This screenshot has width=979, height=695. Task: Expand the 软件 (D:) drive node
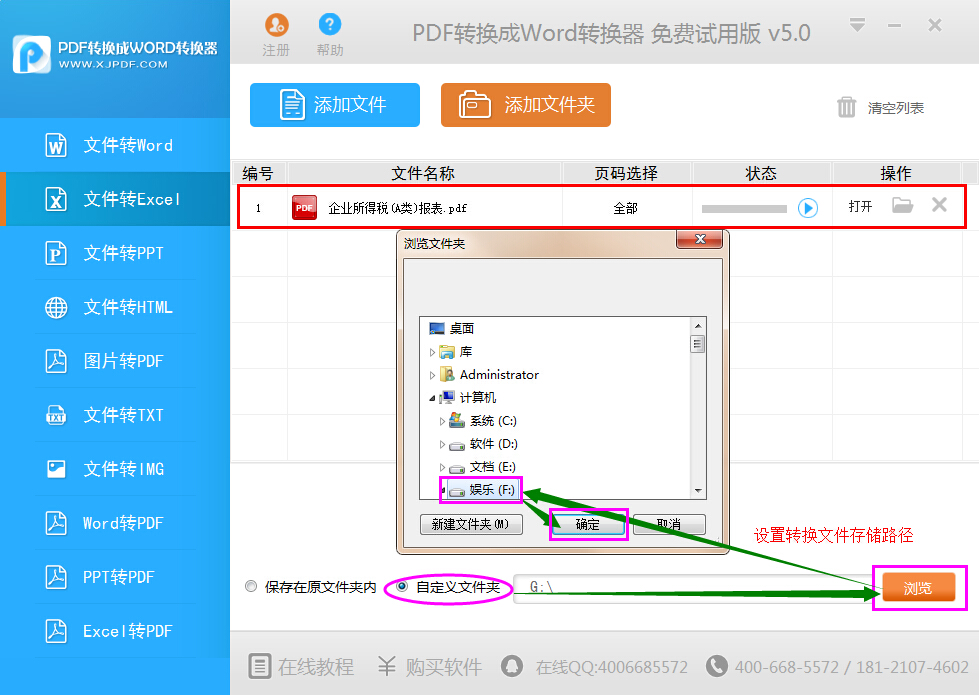pyautogui.click(x=442, y=445)
